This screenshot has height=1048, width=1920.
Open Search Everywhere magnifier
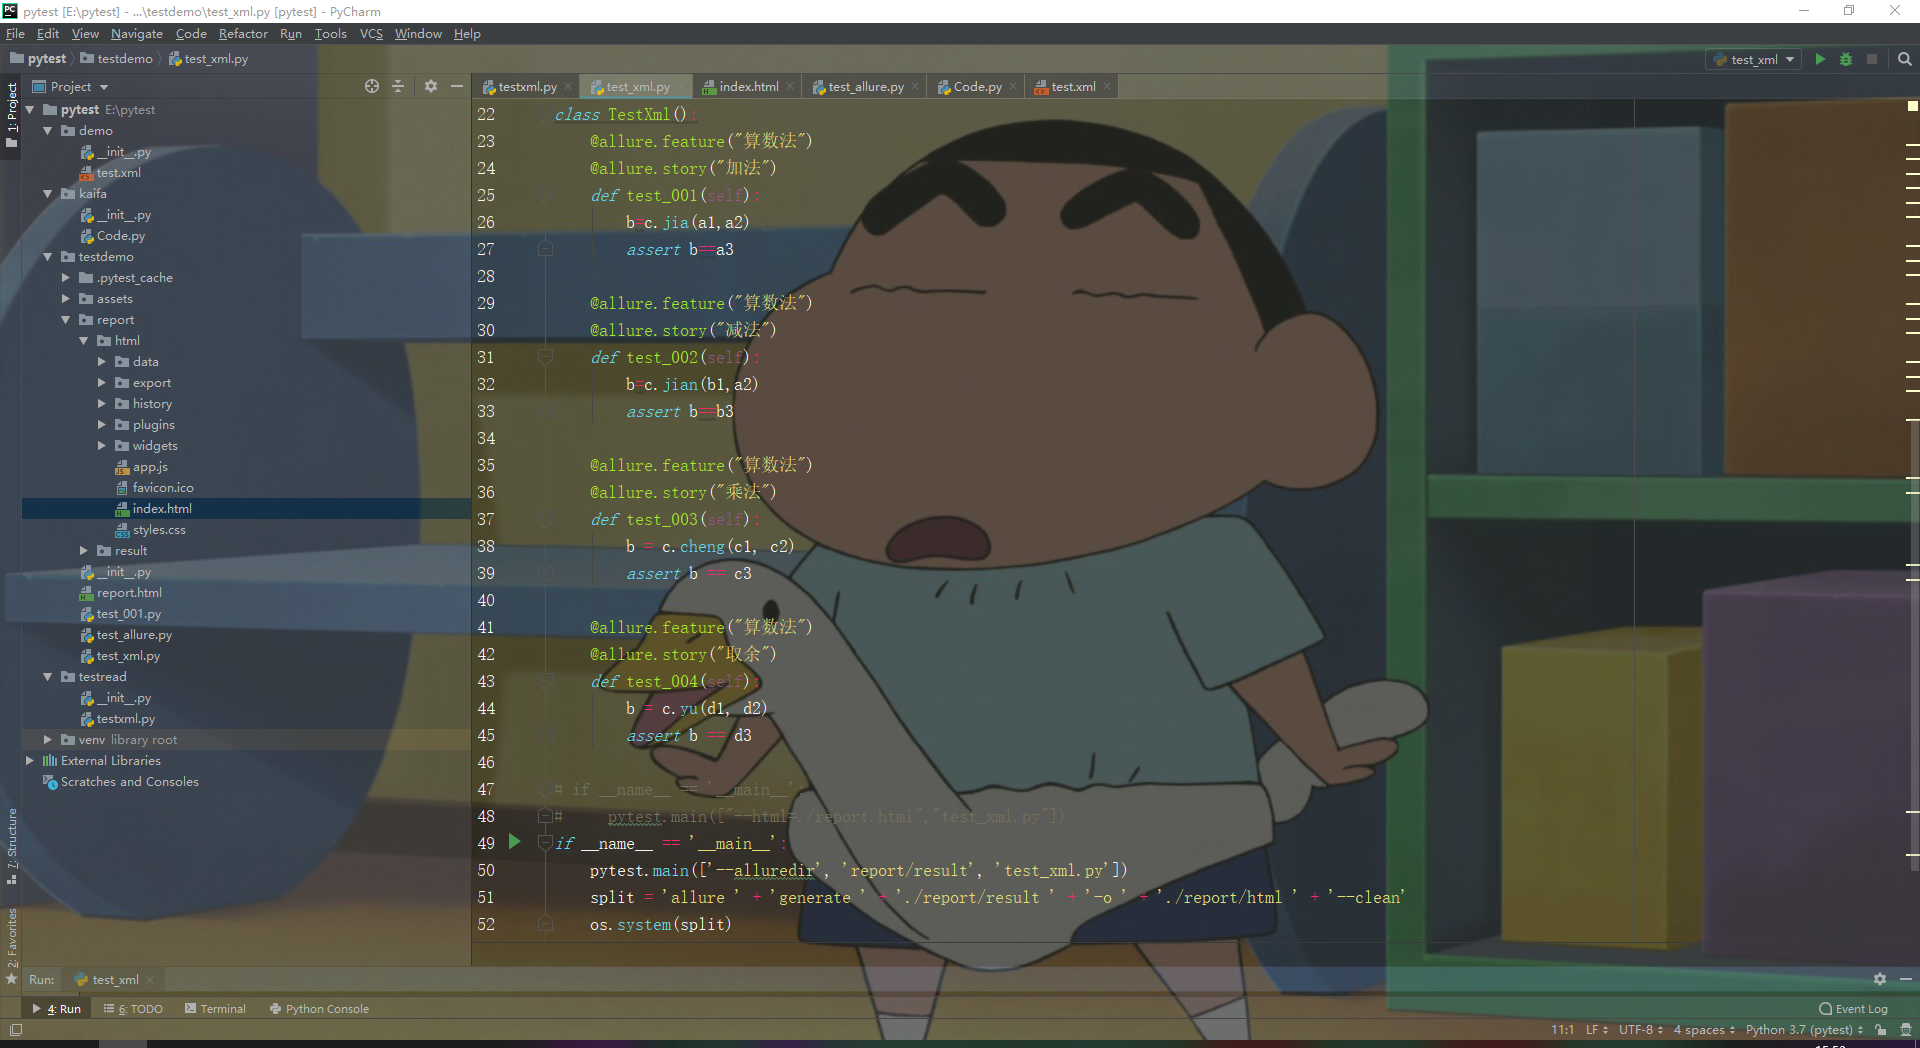pos(1905,59)
